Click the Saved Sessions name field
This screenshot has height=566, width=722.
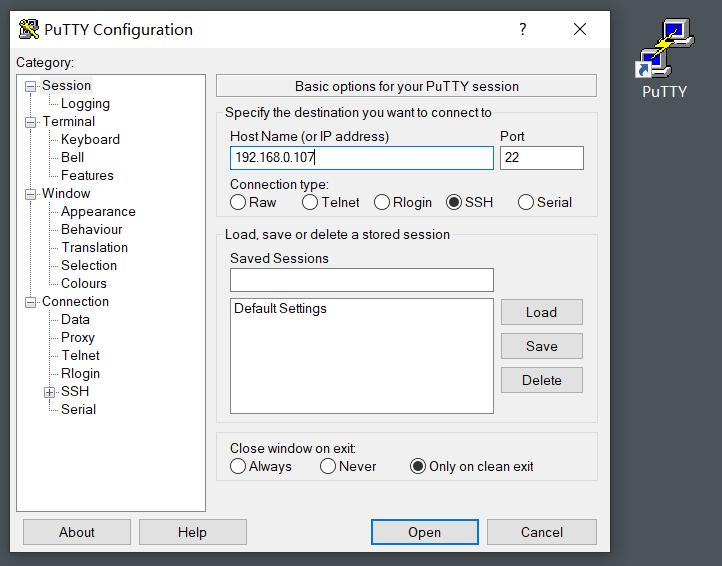[361, 280]
